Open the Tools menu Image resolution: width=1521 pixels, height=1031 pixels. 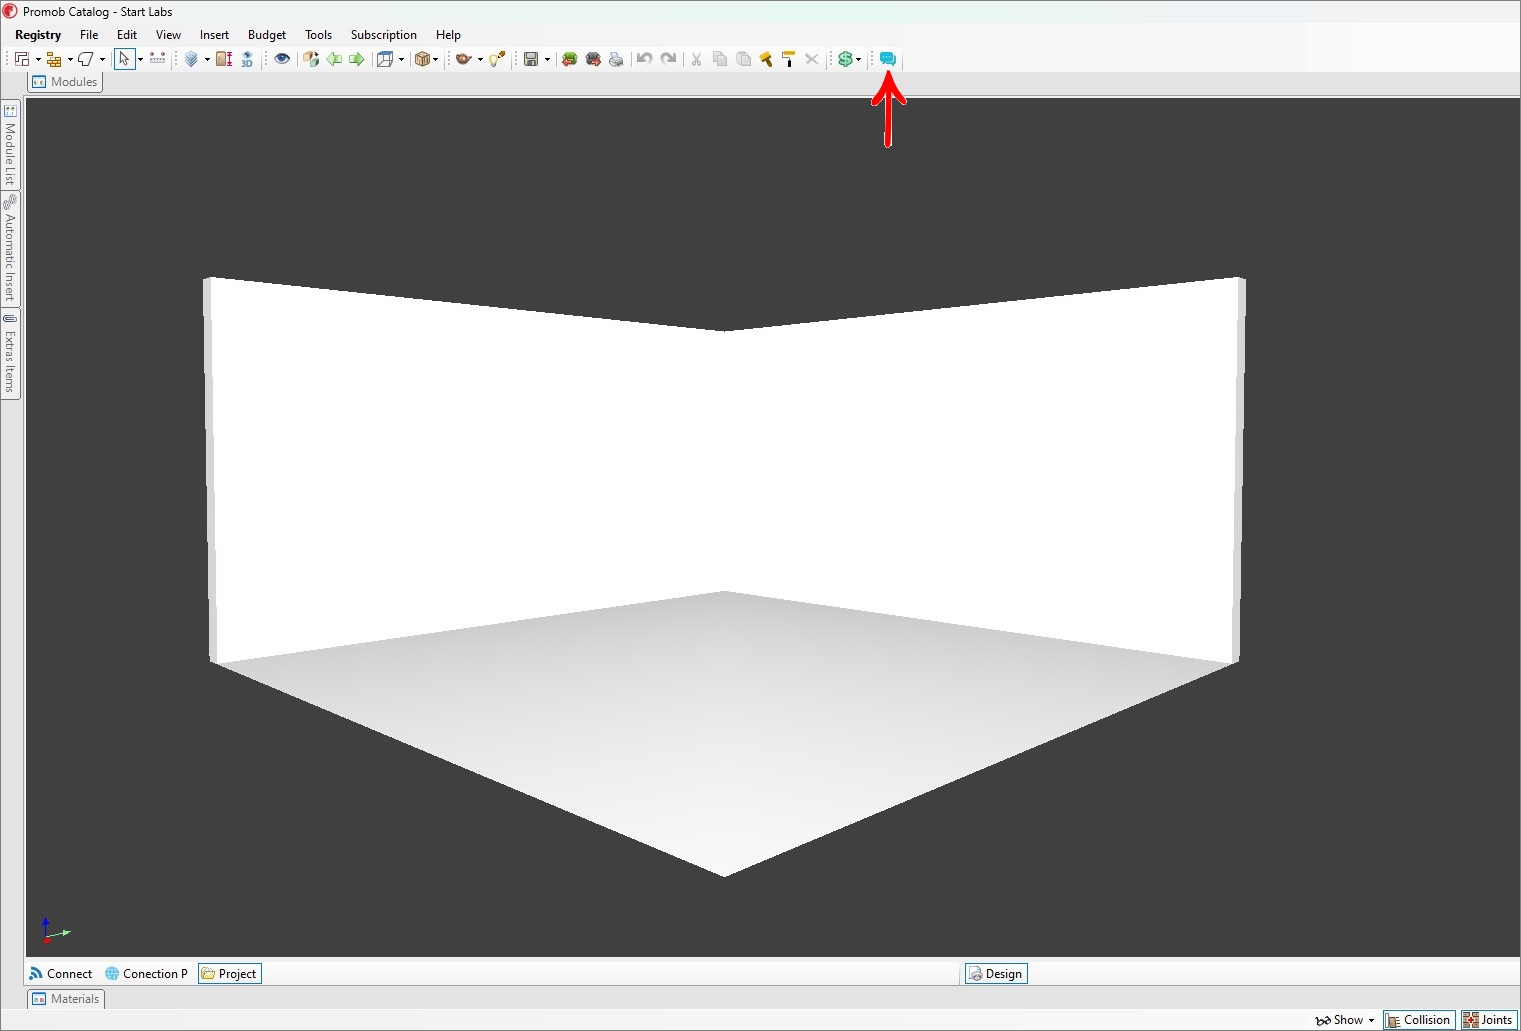(318, 35)
